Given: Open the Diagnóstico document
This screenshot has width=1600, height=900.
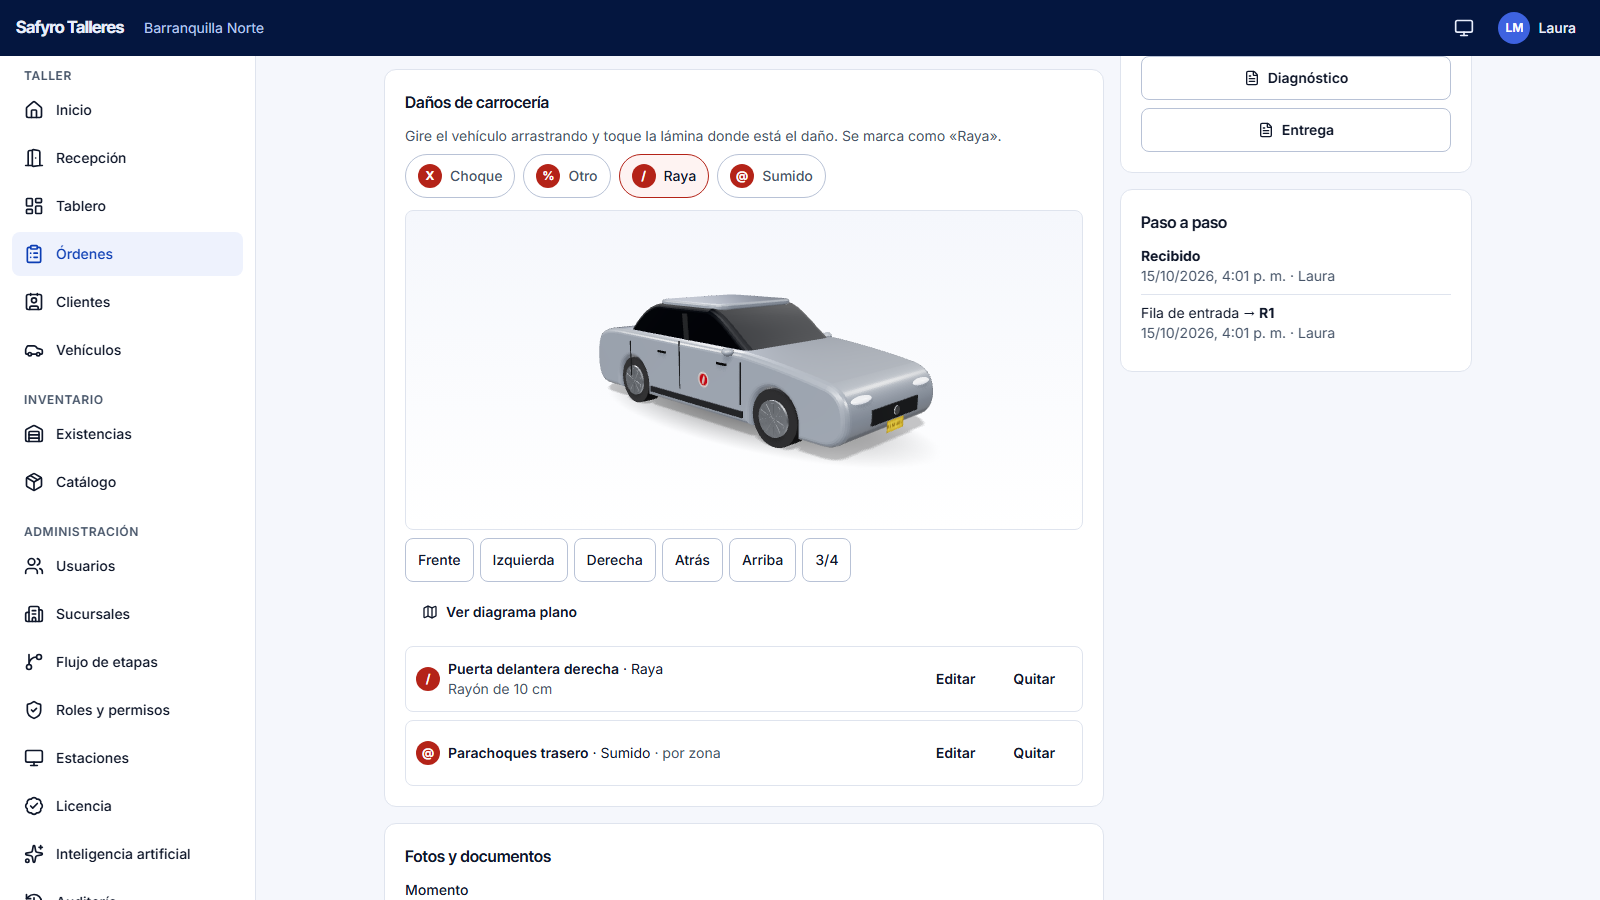Looking at the screenshot, I should click(1296, 78).
